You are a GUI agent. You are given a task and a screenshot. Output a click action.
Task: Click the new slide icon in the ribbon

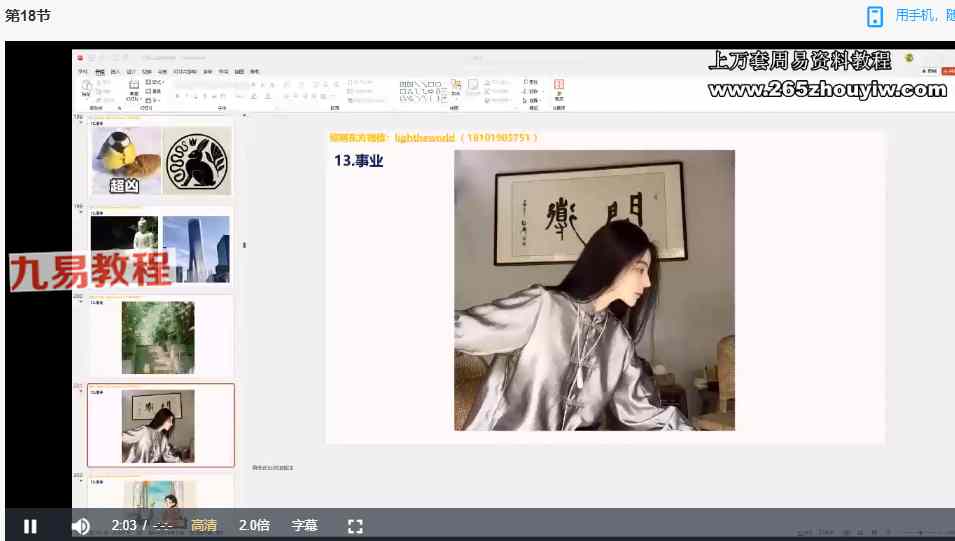[133, 91]
